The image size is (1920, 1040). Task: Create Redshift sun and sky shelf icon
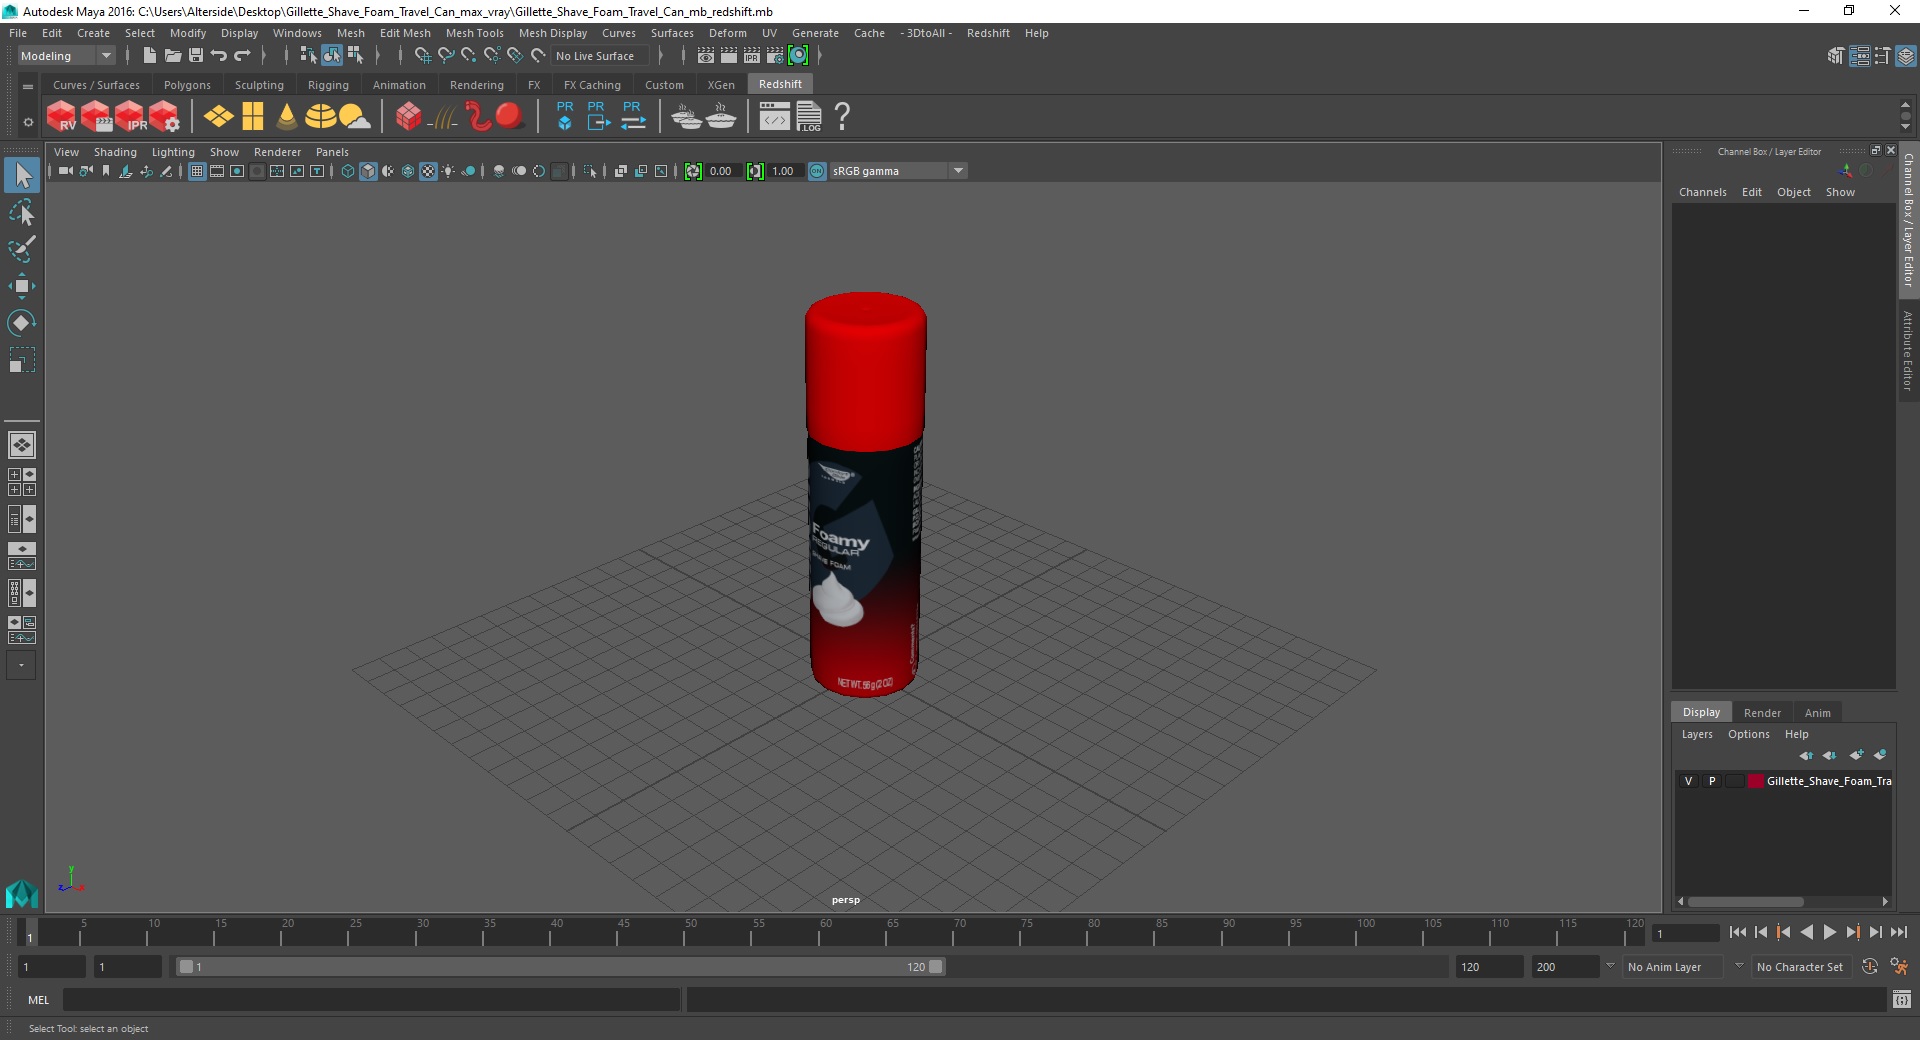[354, 117]
